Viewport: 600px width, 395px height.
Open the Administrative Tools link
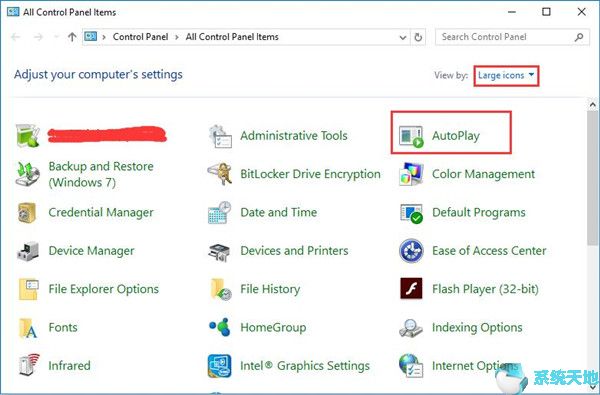pos(294,135)
